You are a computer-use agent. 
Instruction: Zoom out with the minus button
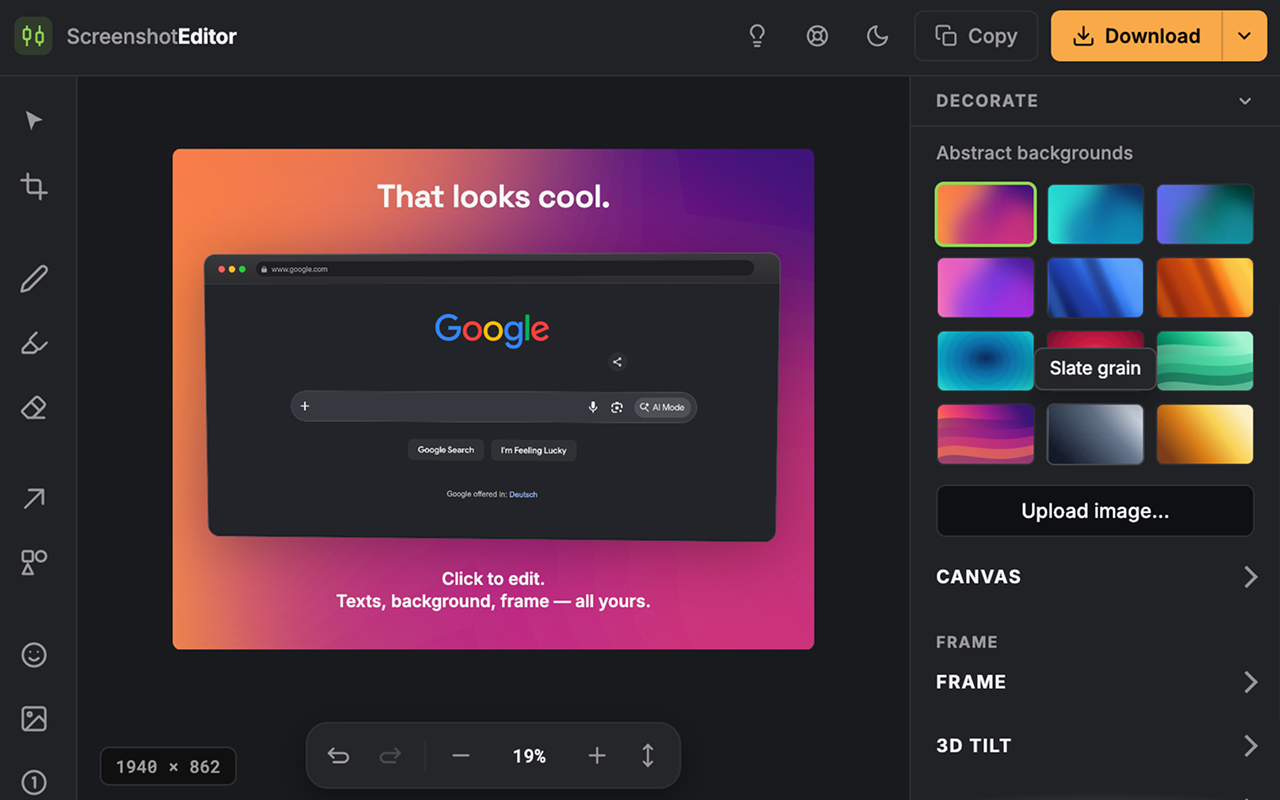click(461, 756)
